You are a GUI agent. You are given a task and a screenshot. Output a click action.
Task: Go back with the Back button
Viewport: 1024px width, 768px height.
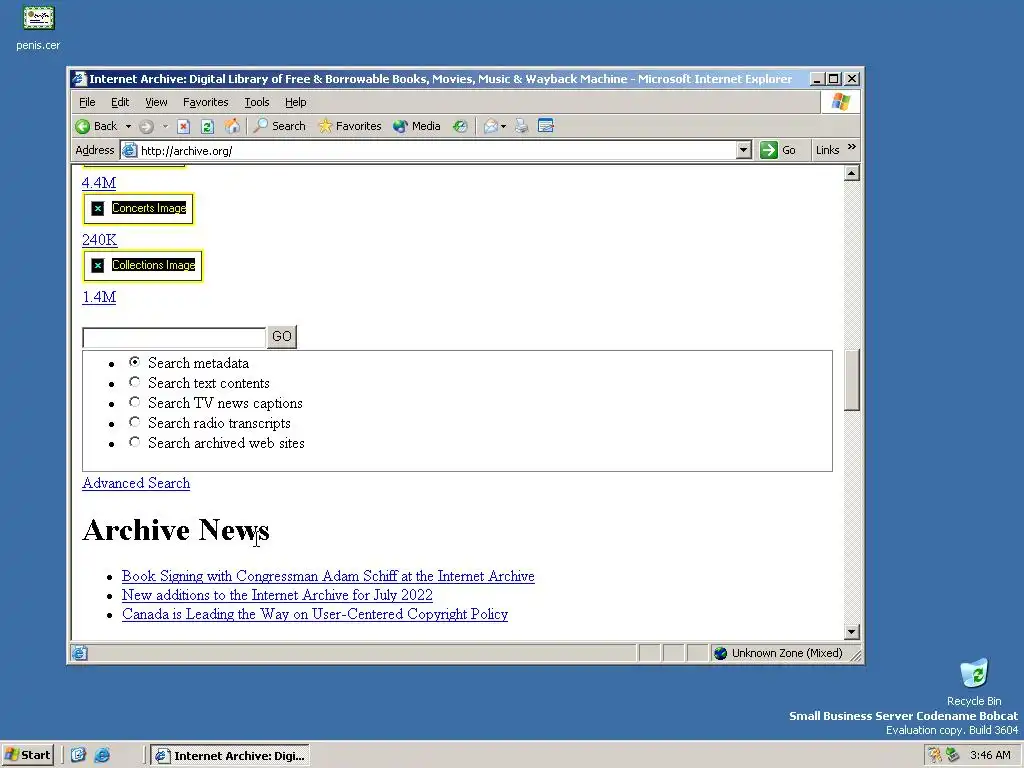pyautogui.click(x=97, y=126)
